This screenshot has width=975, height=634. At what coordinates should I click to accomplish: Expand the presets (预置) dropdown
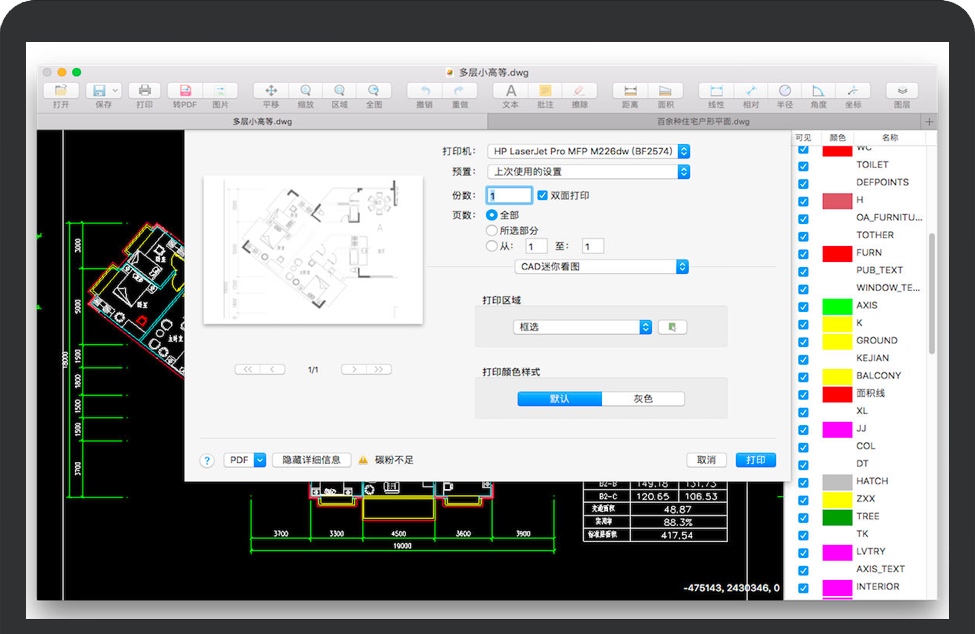pyautogui.click(x=588, y=172)
